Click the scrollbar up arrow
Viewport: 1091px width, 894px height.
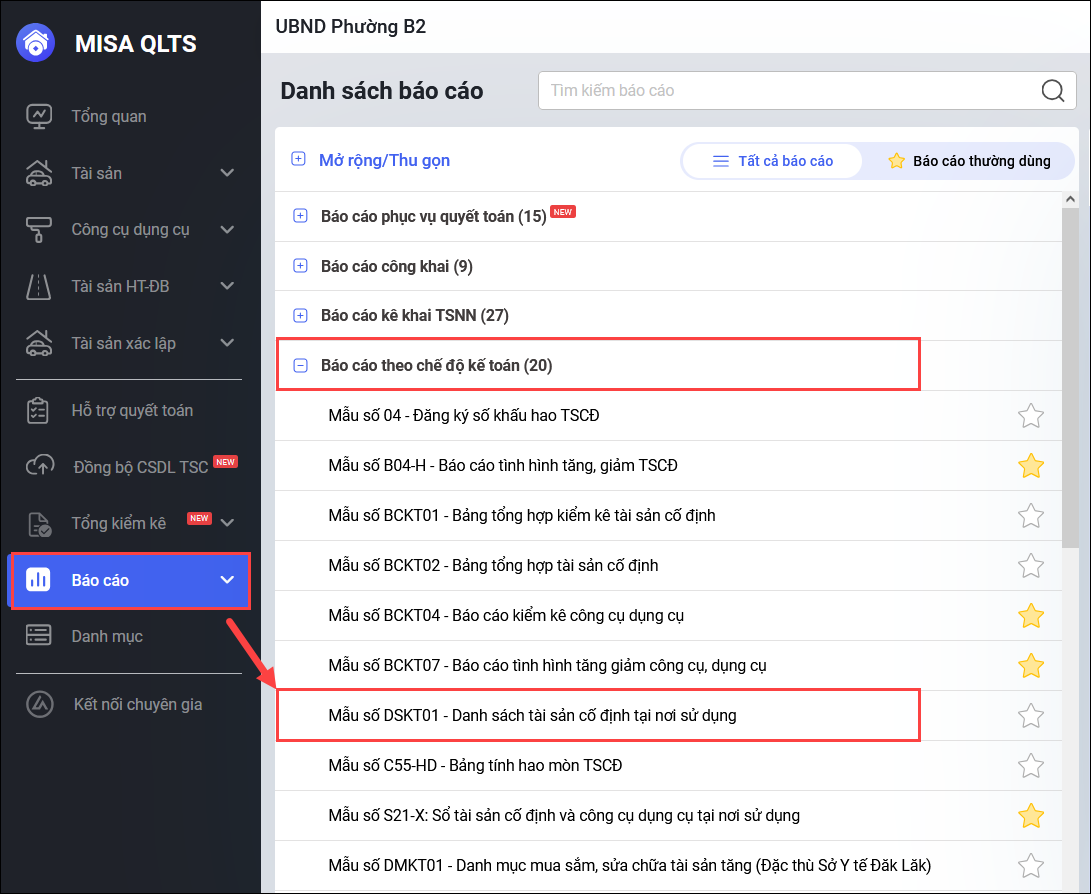click(1069, 200)
